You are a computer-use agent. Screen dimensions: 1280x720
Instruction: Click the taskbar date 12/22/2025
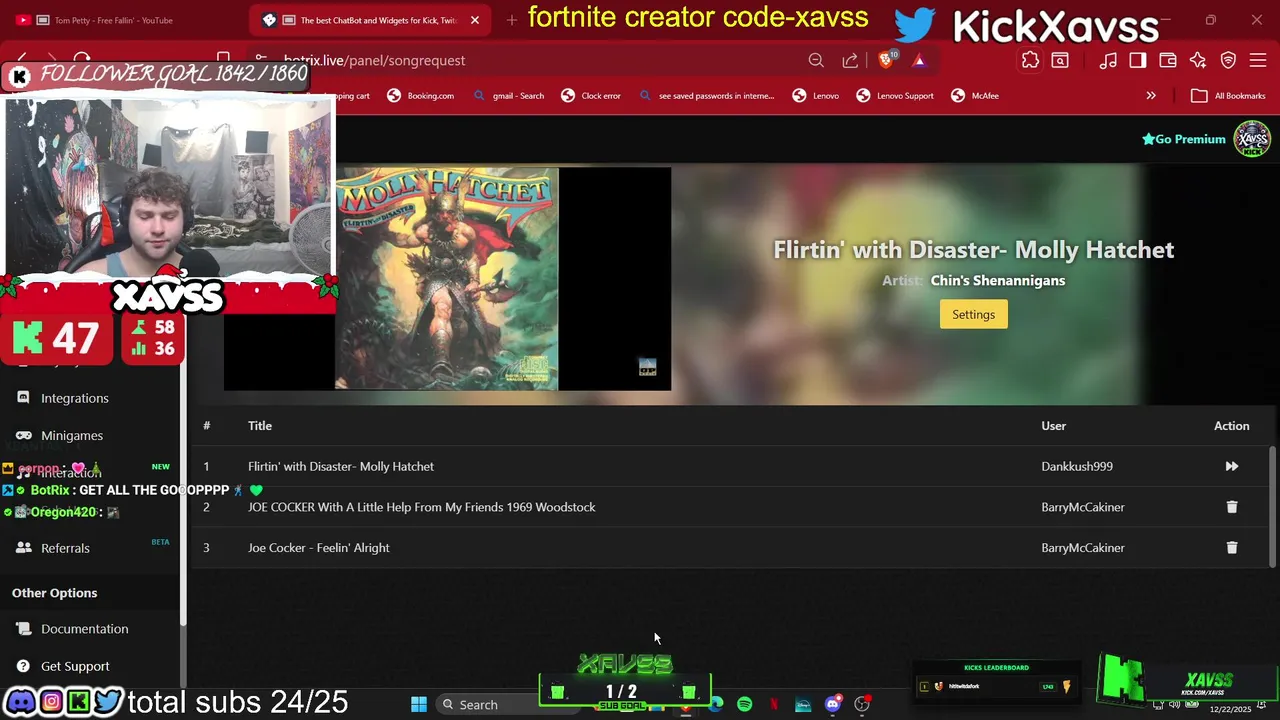[x=1230, y=709]
